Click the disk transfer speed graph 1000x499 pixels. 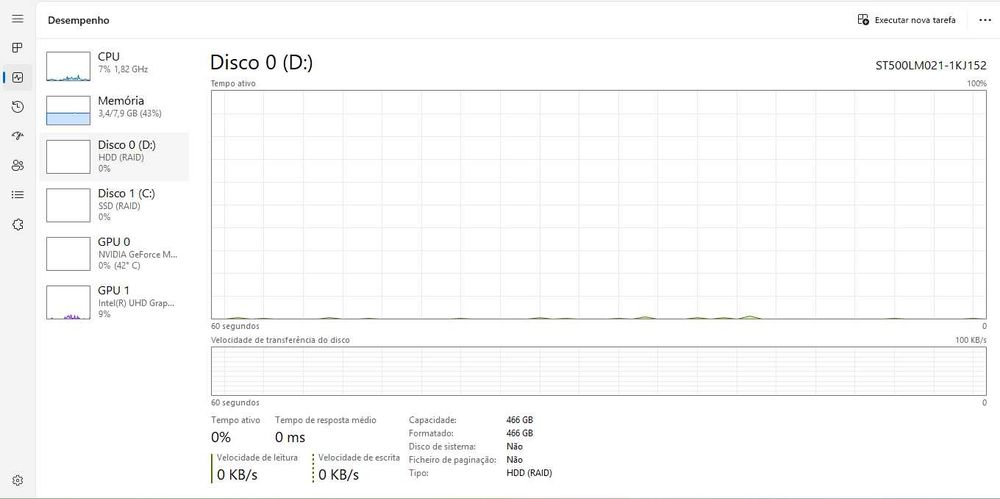click(599, 371)
